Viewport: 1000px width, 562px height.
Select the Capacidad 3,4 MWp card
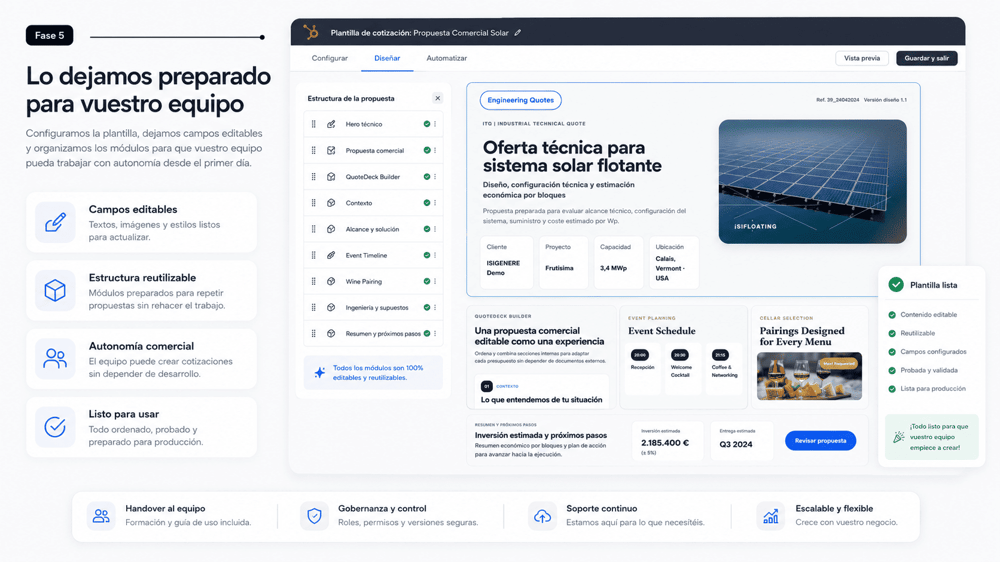click(619, 262)
